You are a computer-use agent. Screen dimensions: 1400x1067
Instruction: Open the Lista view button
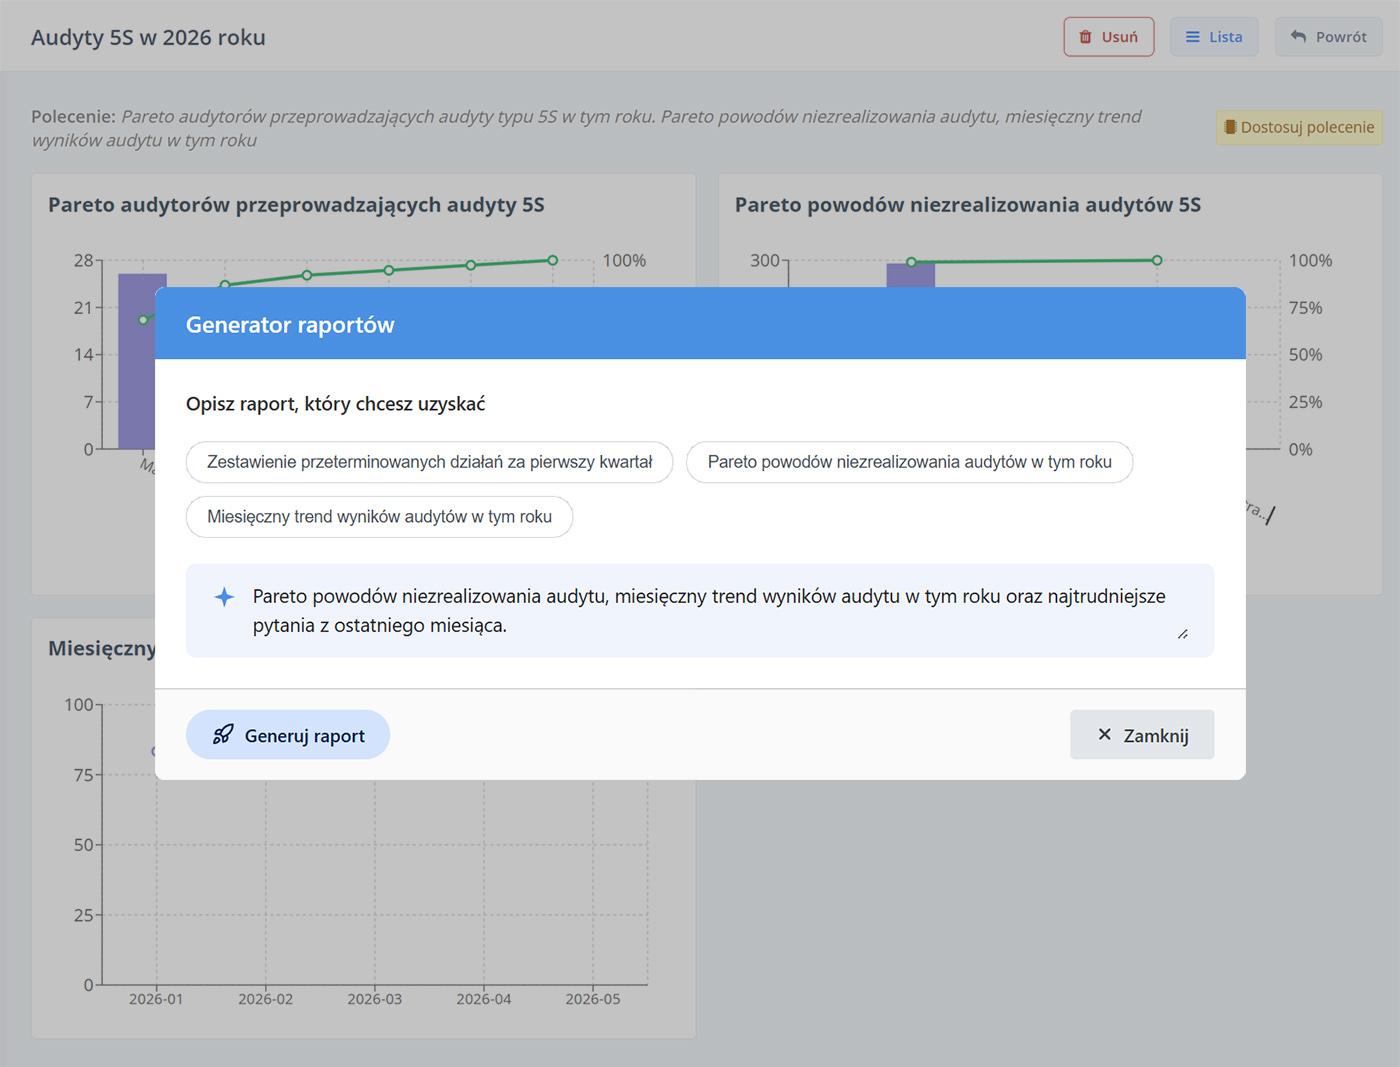[x=1214, y=37]
